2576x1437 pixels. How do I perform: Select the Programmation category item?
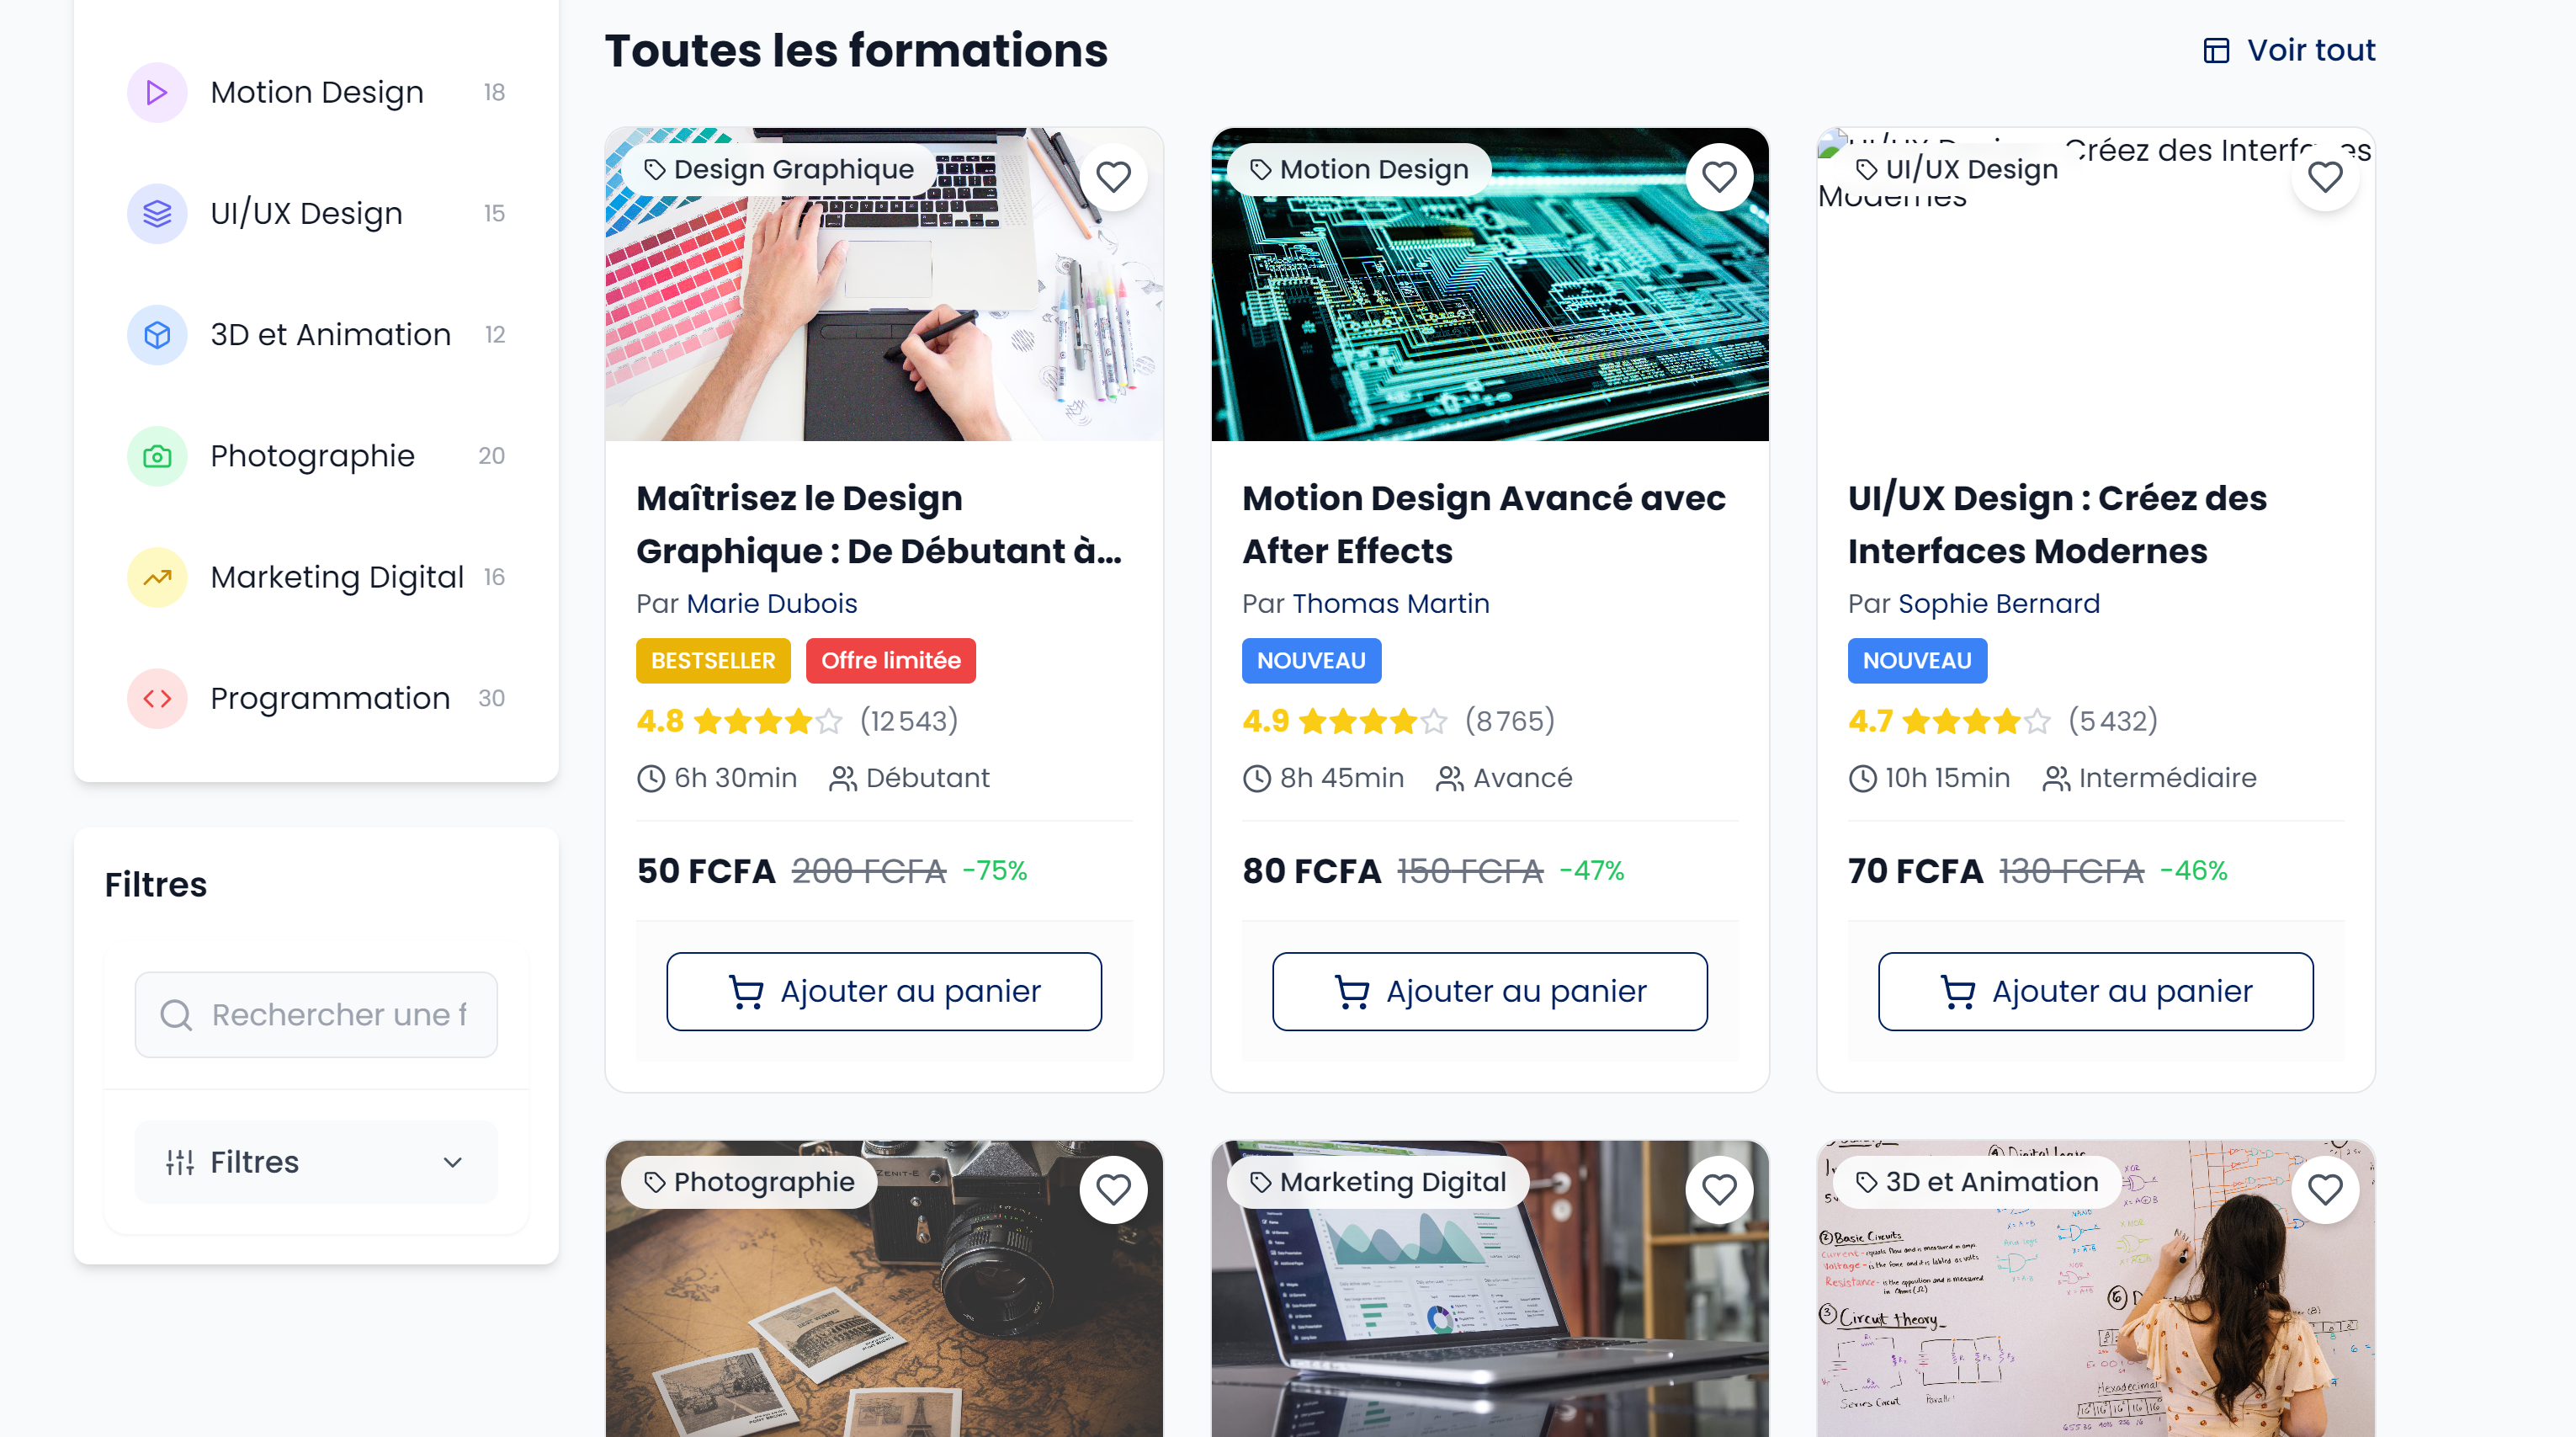tap(316, 698)
